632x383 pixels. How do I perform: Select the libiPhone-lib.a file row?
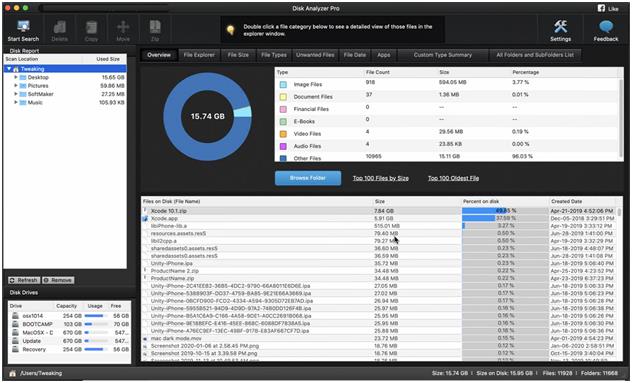pyautogui.click(x=379, y=226)
